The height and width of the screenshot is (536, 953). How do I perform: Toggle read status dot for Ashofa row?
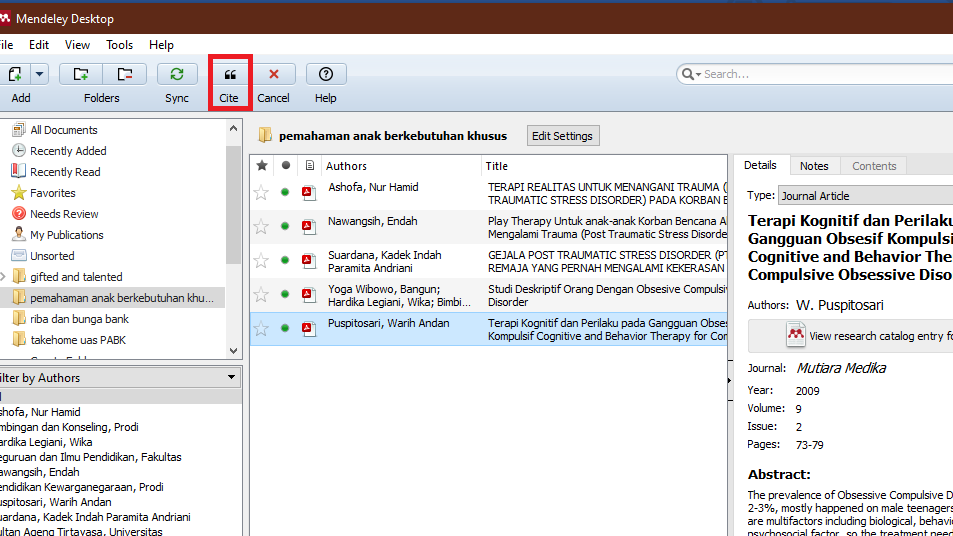click(x=285, y=192)
